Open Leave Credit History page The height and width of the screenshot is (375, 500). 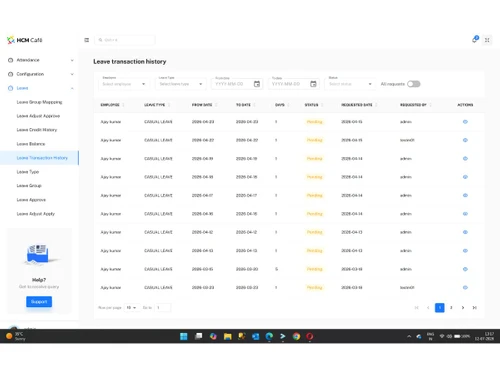point(37,130)
